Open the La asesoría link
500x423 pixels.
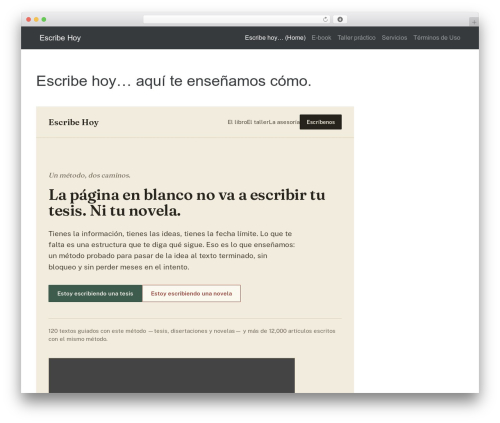[x=284, y=122]
